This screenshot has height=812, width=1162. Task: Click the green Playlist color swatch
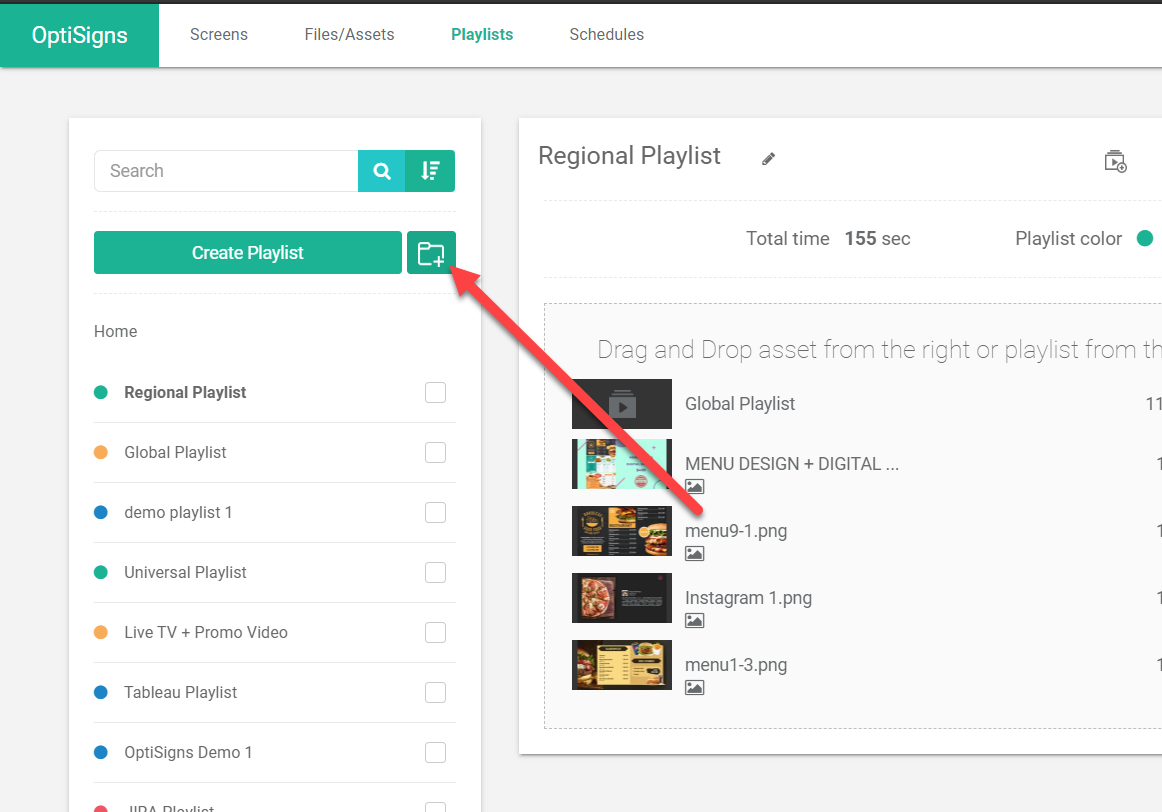(x=1144, y=239)
